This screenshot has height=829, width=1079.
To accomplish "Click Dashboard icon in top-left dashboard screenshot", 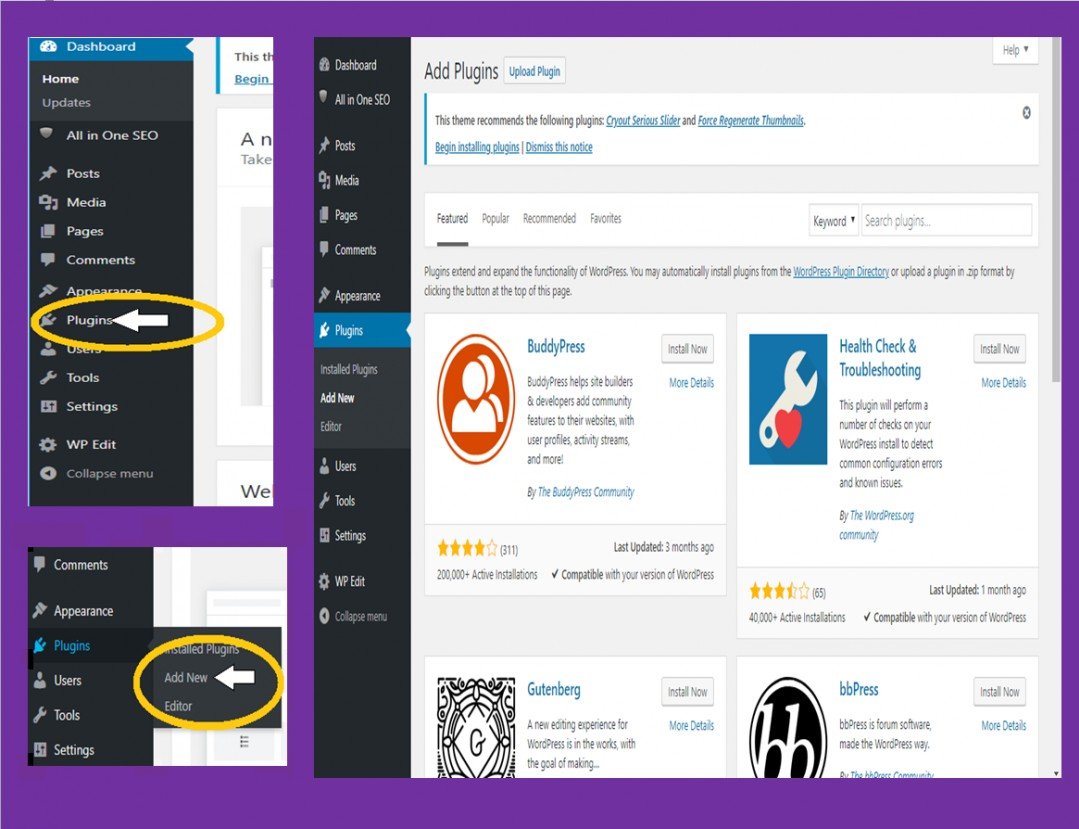I will (x=49, y=46).
